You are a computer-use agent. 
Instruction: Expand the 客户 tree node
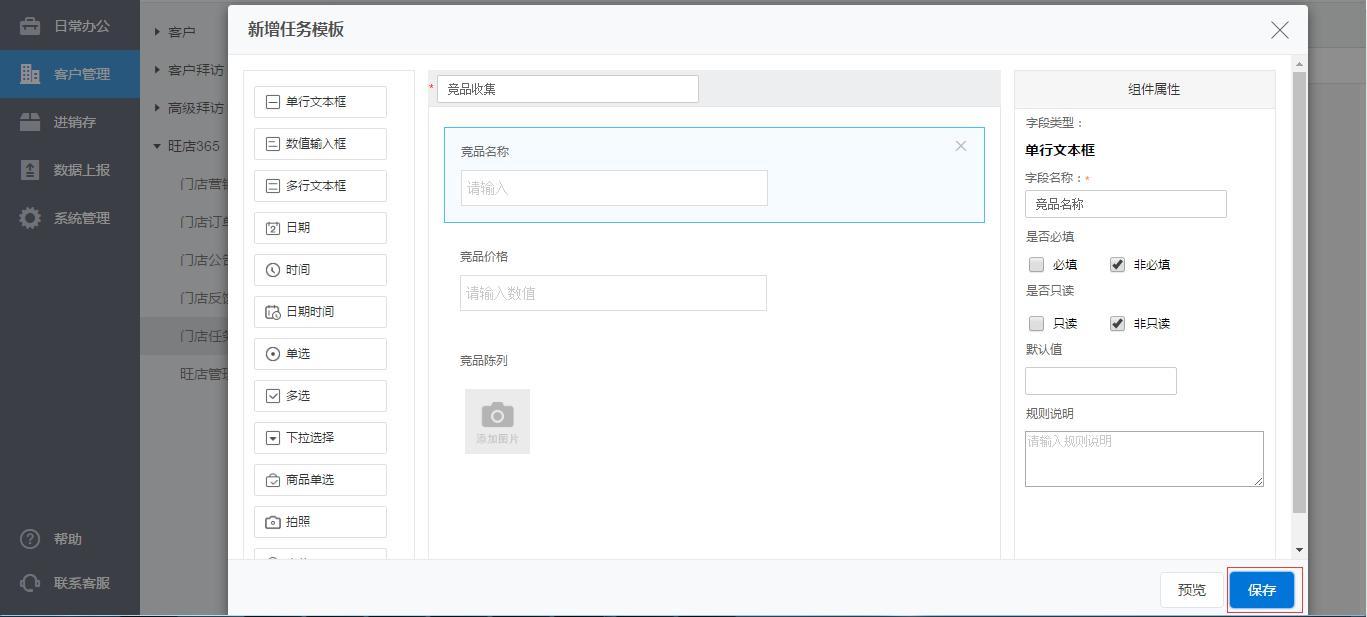[x=158, y=32]
